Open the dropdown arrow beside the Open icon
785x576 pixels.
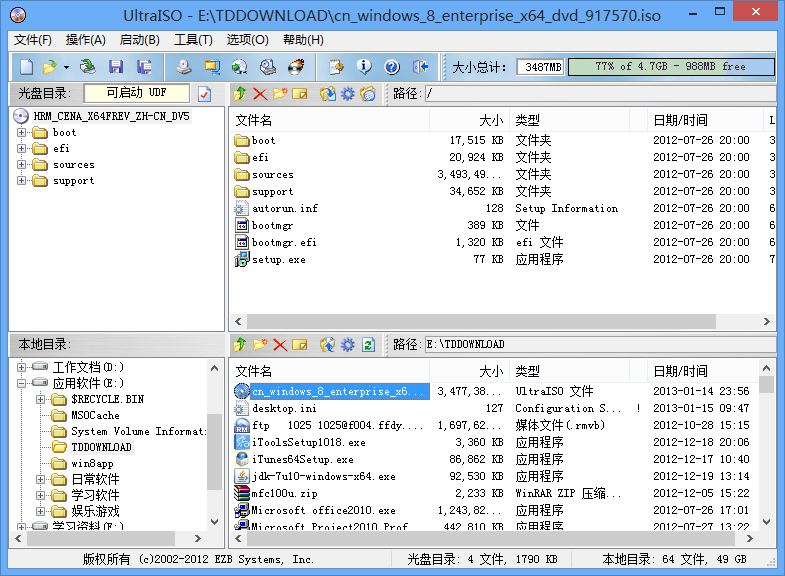[x=66, y=67]
